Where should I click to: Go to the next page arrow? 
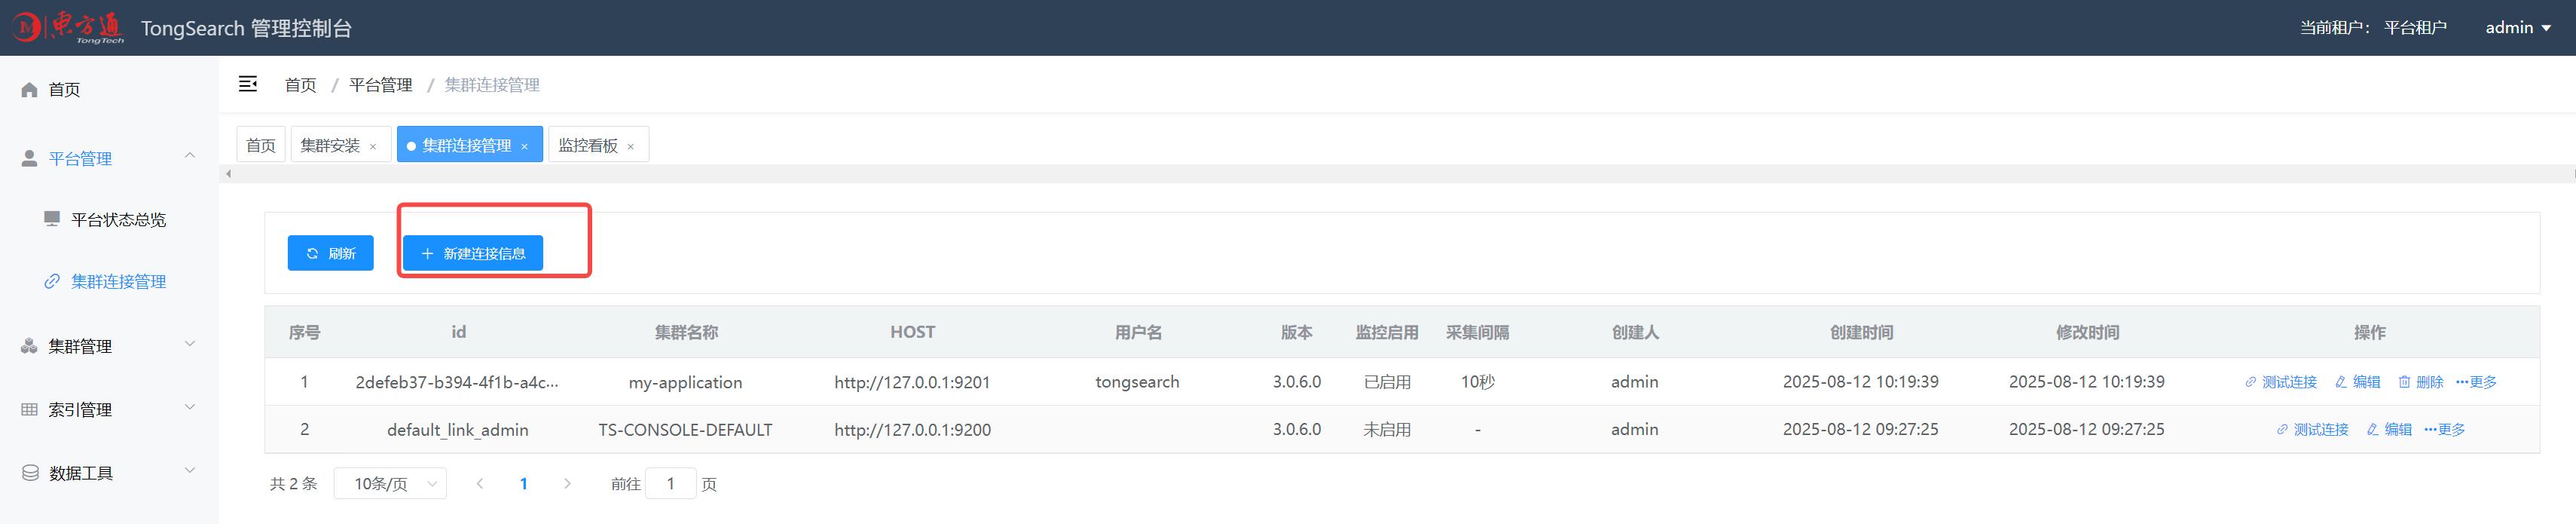567,484
